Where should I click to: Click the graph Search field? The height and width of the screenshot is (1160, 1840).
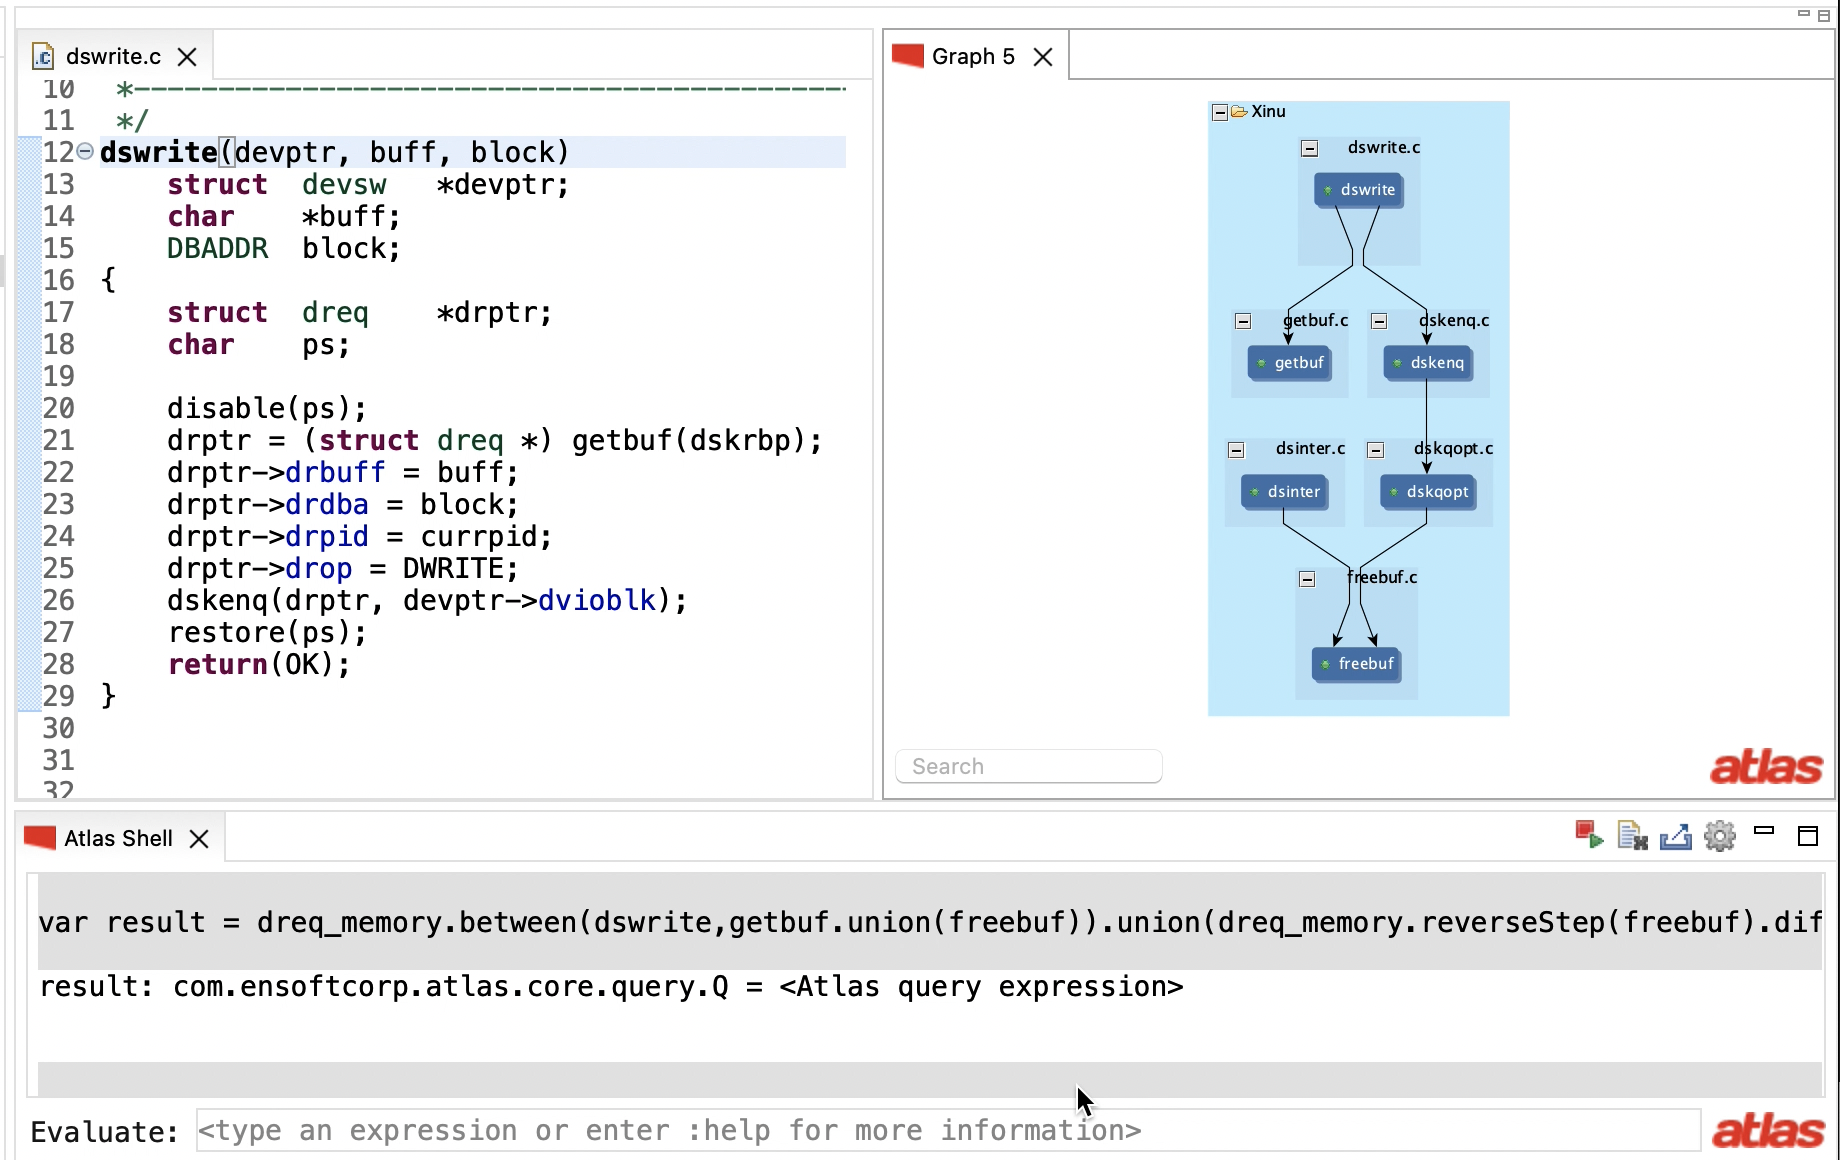coord(1028,767)
